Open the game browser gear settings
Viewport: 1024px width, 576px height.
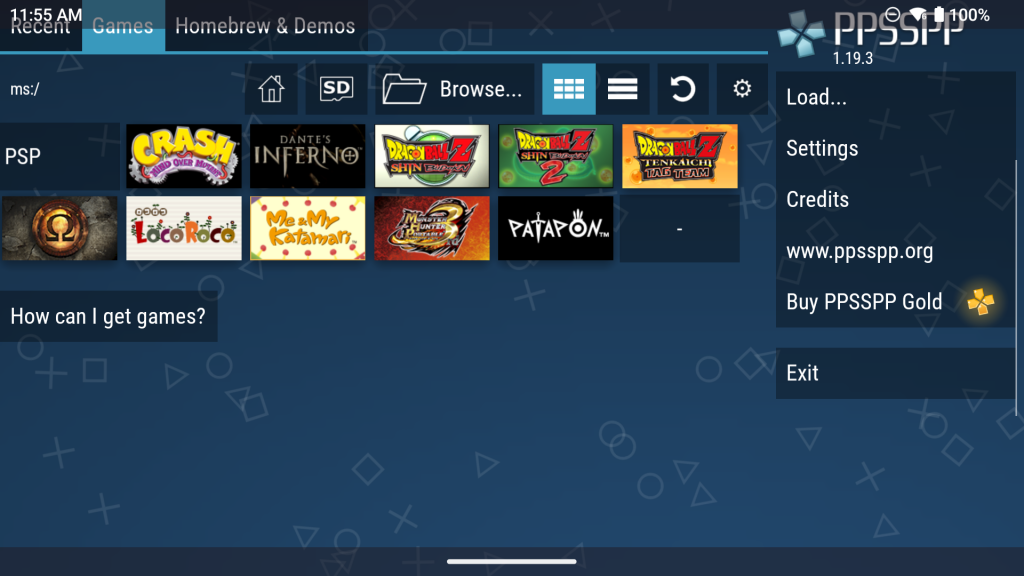742,89
